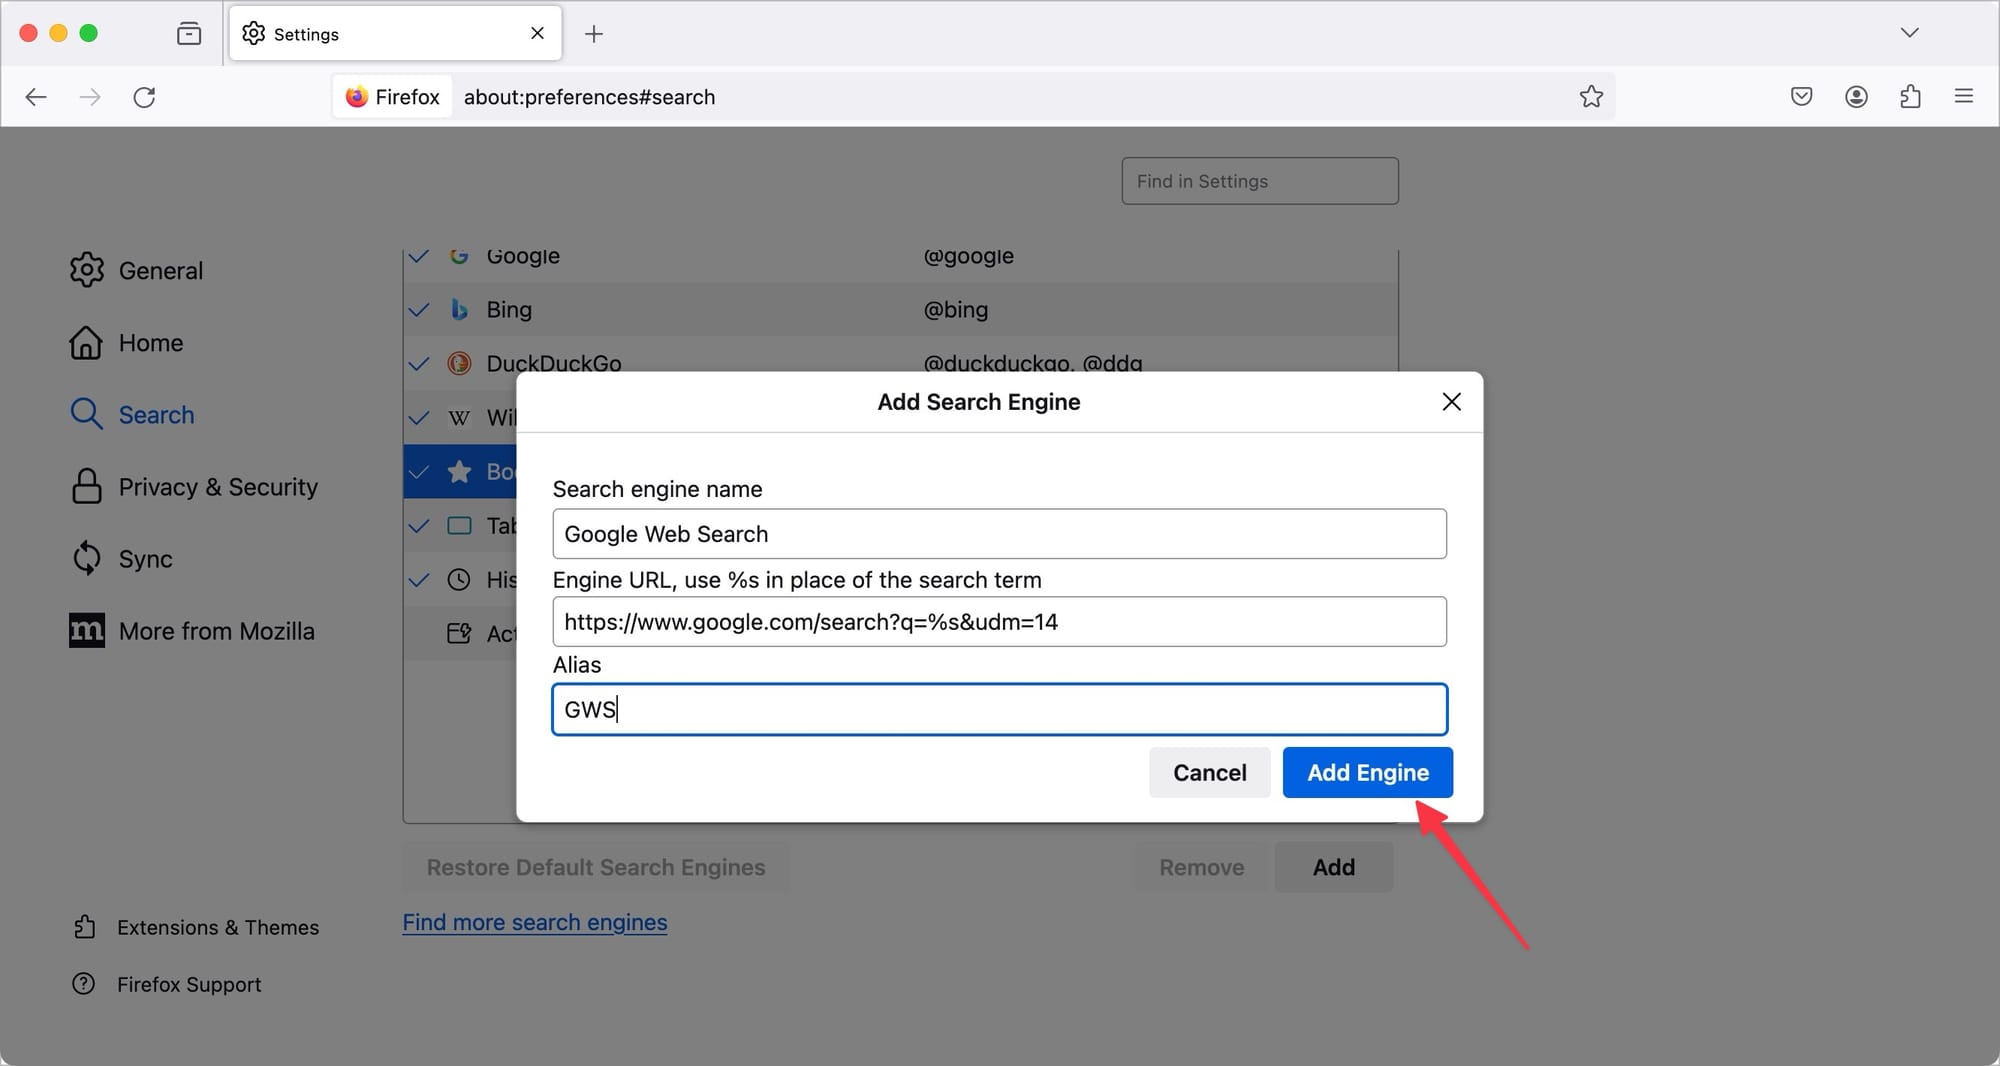This screenshot has width=2000, height=1066.
Task: Open a new tab with plus
Action: (x=594, y=34)
